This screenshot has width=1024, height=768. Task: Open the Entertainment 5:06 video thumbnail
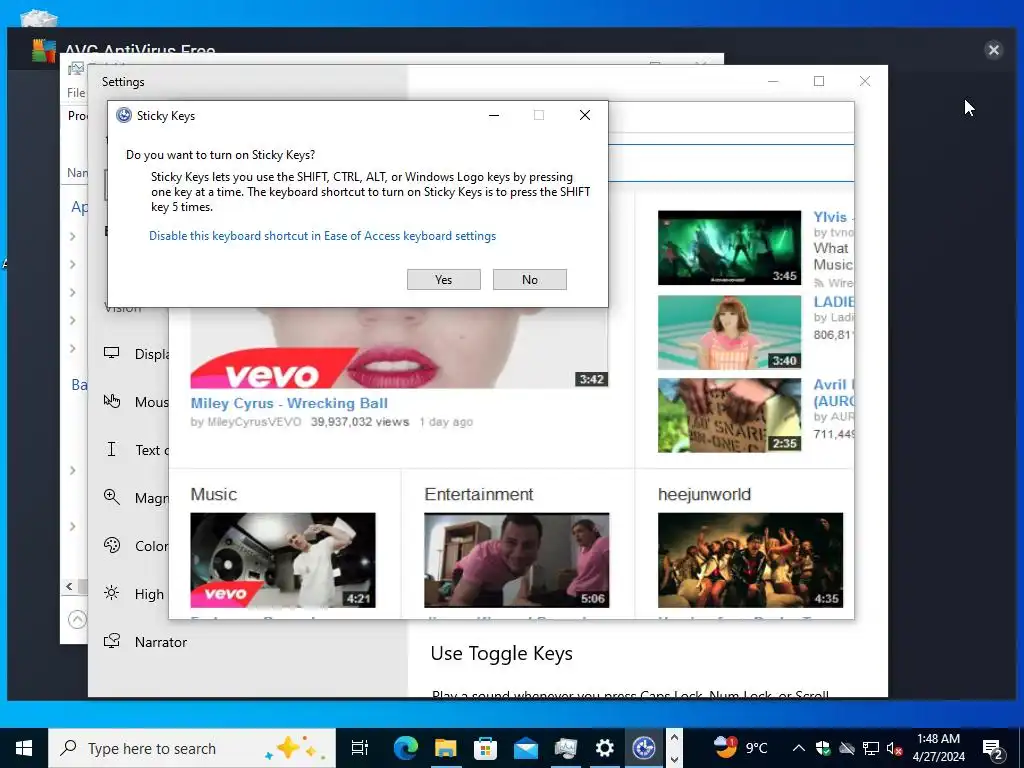tap(517, 560)
